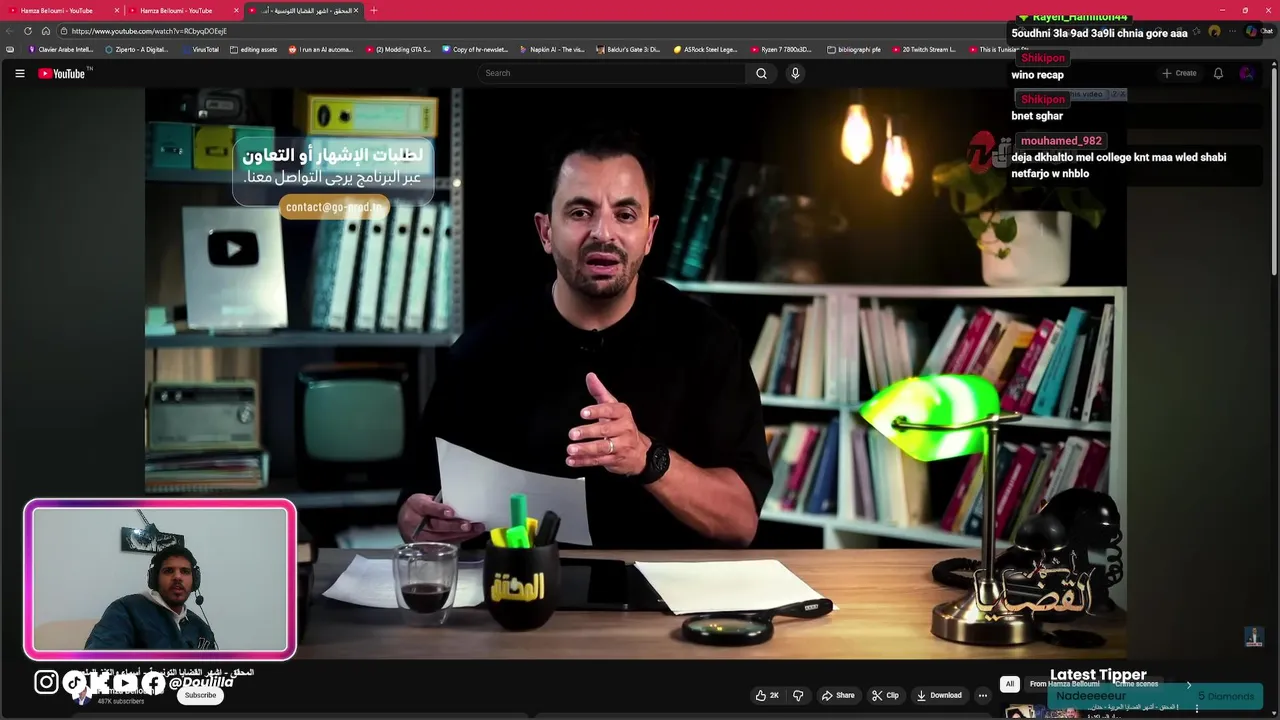Screen dimensions: 1280x720
Task: Open bibliographi pfe bookmark folder
Action: click(x=854, y=49)
